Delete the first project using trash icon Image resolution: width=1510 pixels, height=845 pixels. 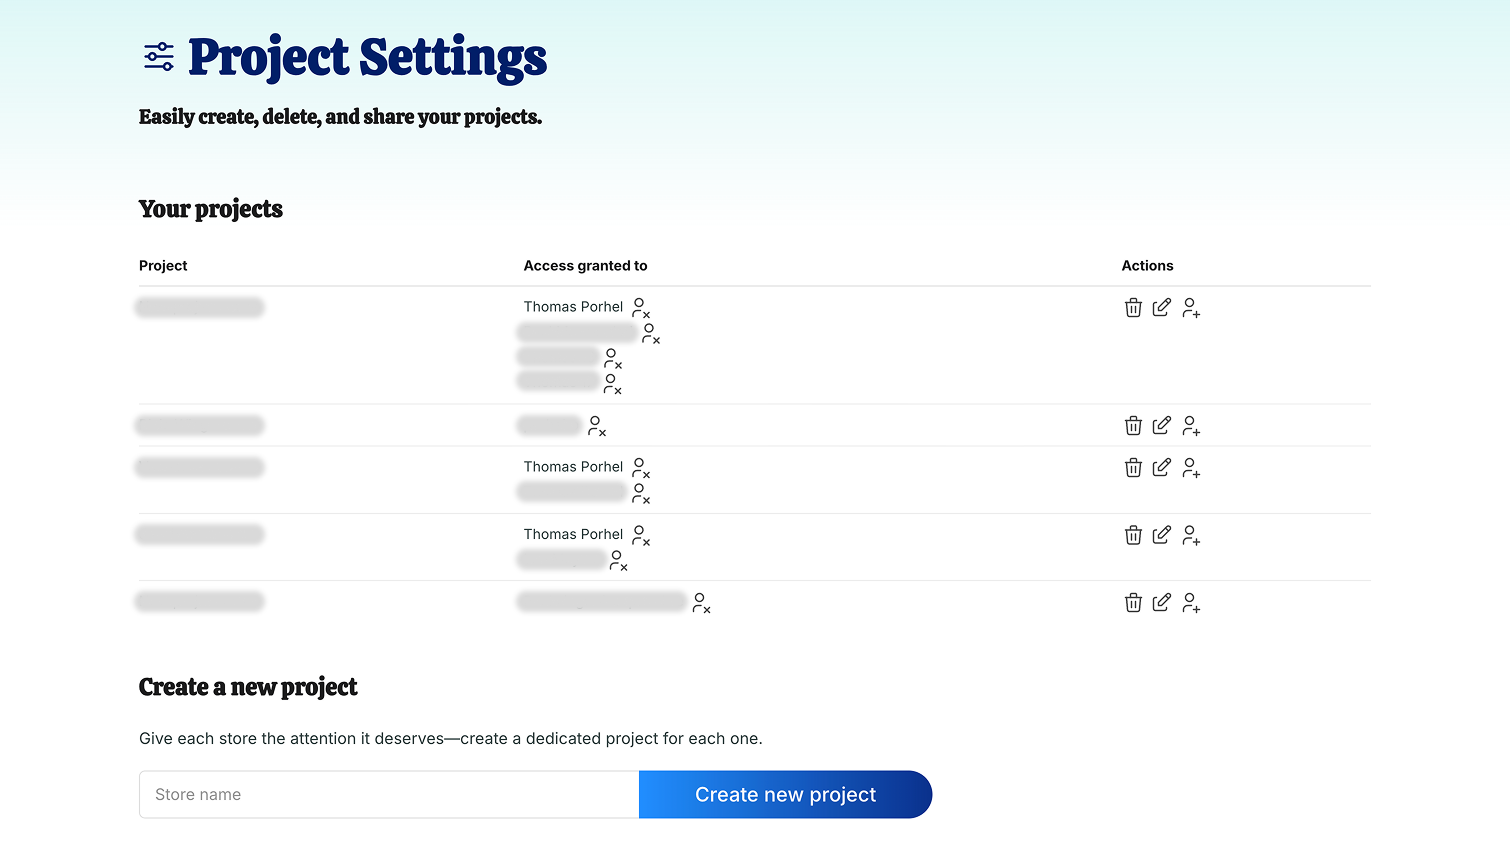[x=1133, y=308]
